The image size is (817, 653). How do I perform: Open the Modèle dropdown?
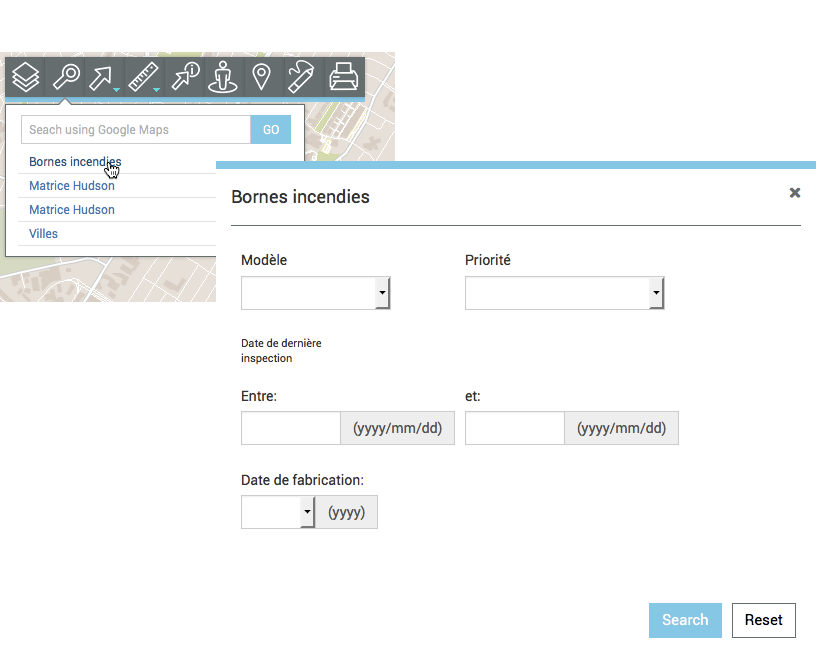tap(316, 293)
